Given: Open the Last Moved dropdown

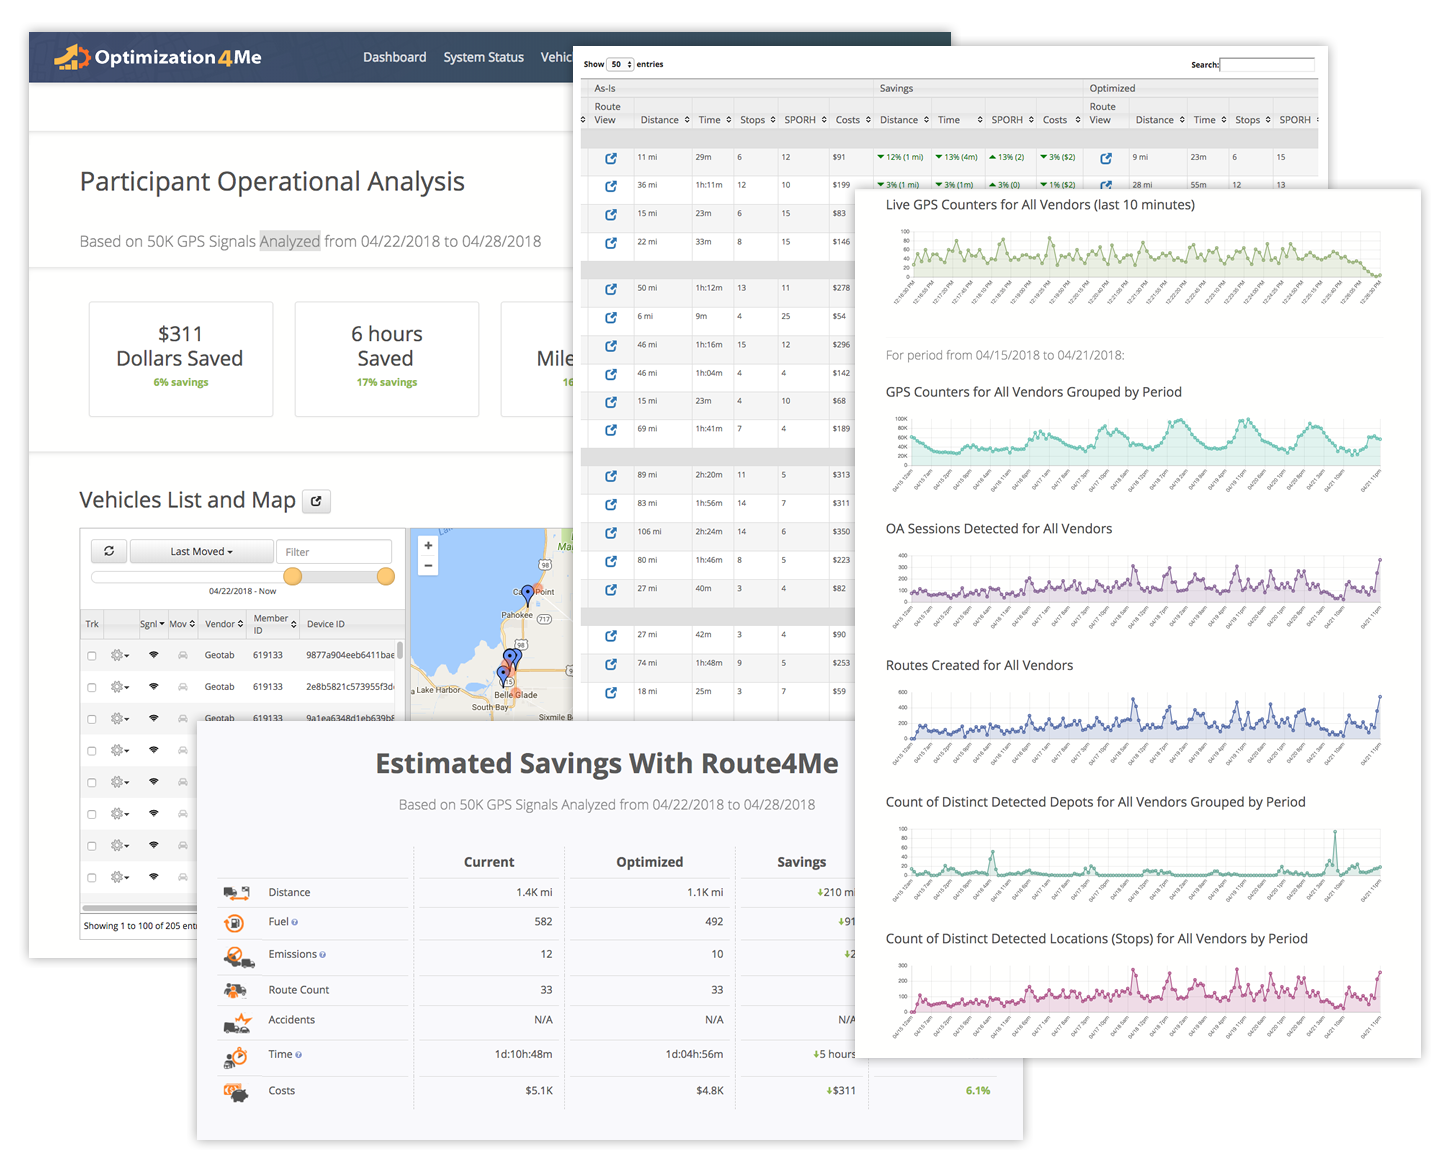Looking at the screenshot, I should tap(201, 551).
